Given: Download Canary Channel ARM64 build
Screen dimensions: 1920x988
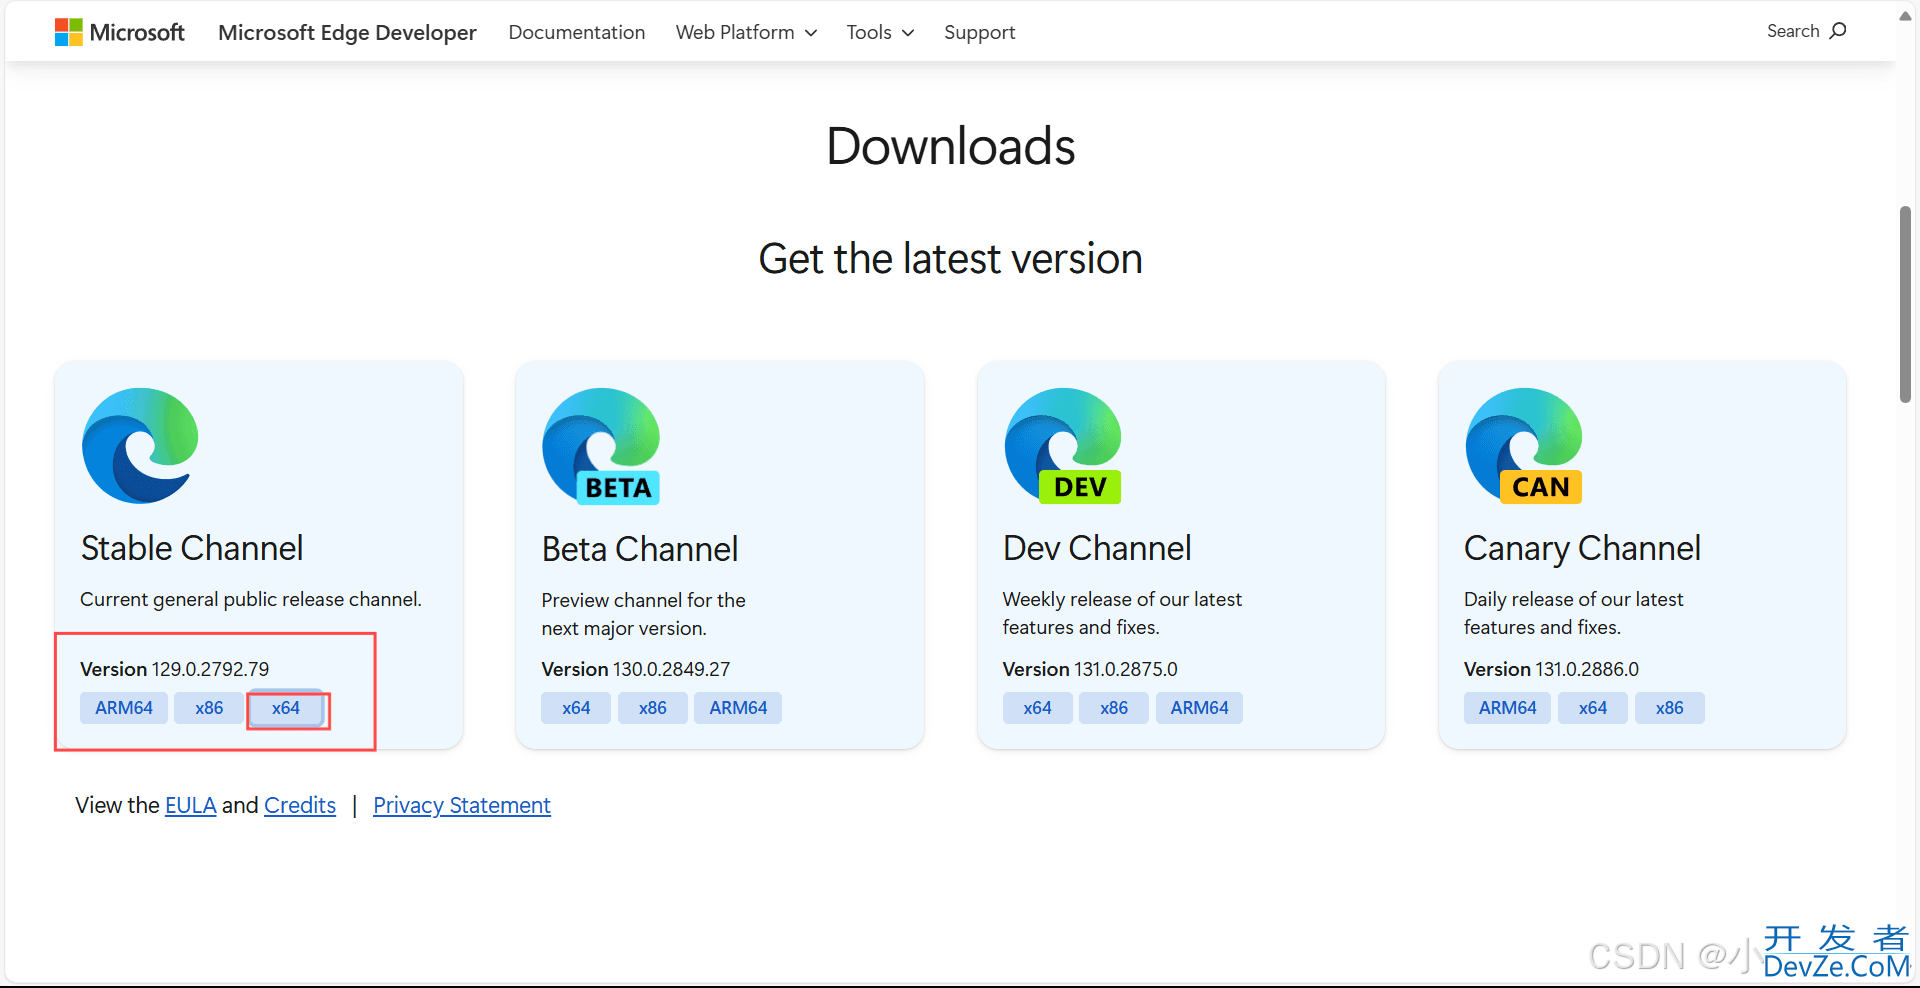Looking at the screenshot, I should pos(1507,708).
